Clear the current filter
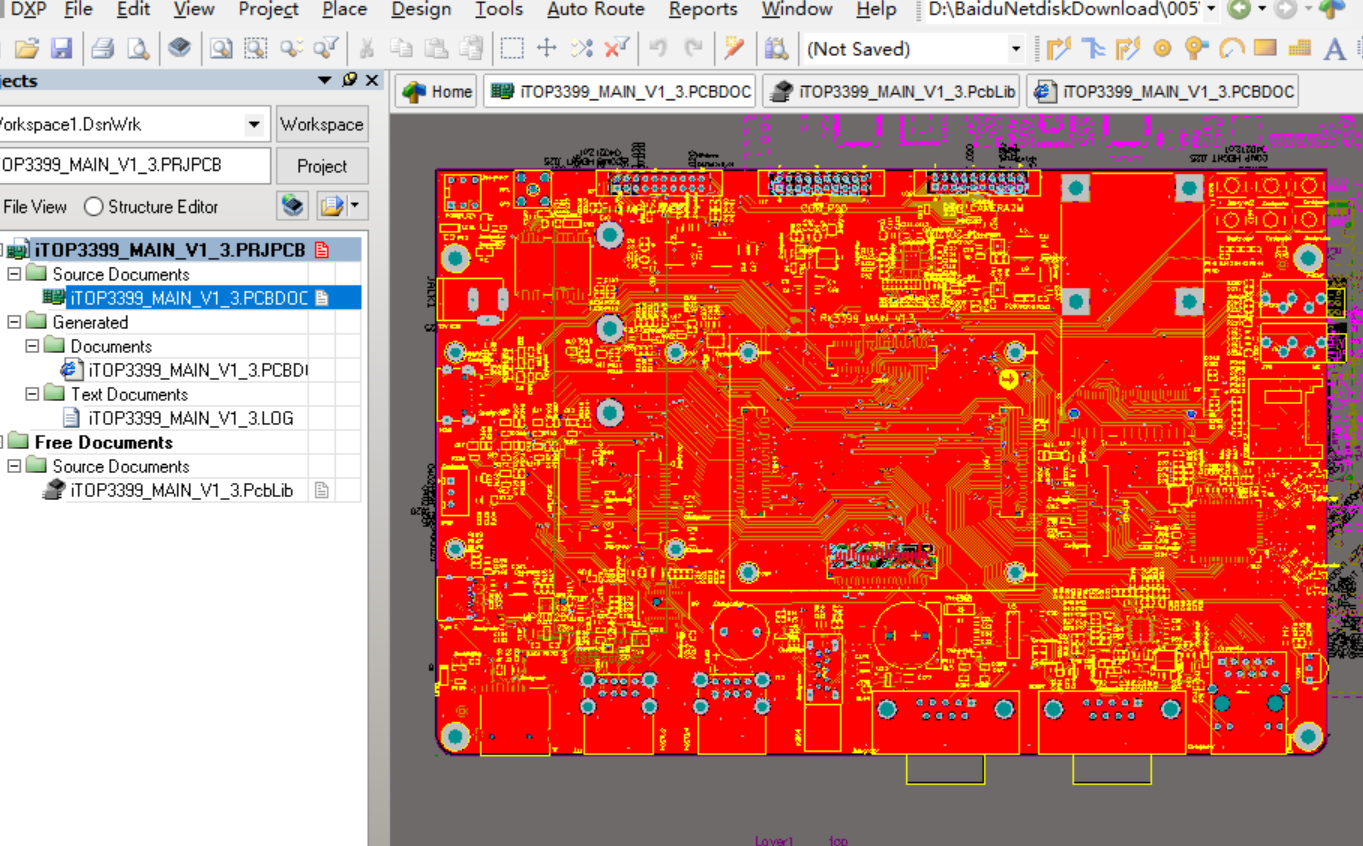The image size is (1363, 846). tap(617, 48)
